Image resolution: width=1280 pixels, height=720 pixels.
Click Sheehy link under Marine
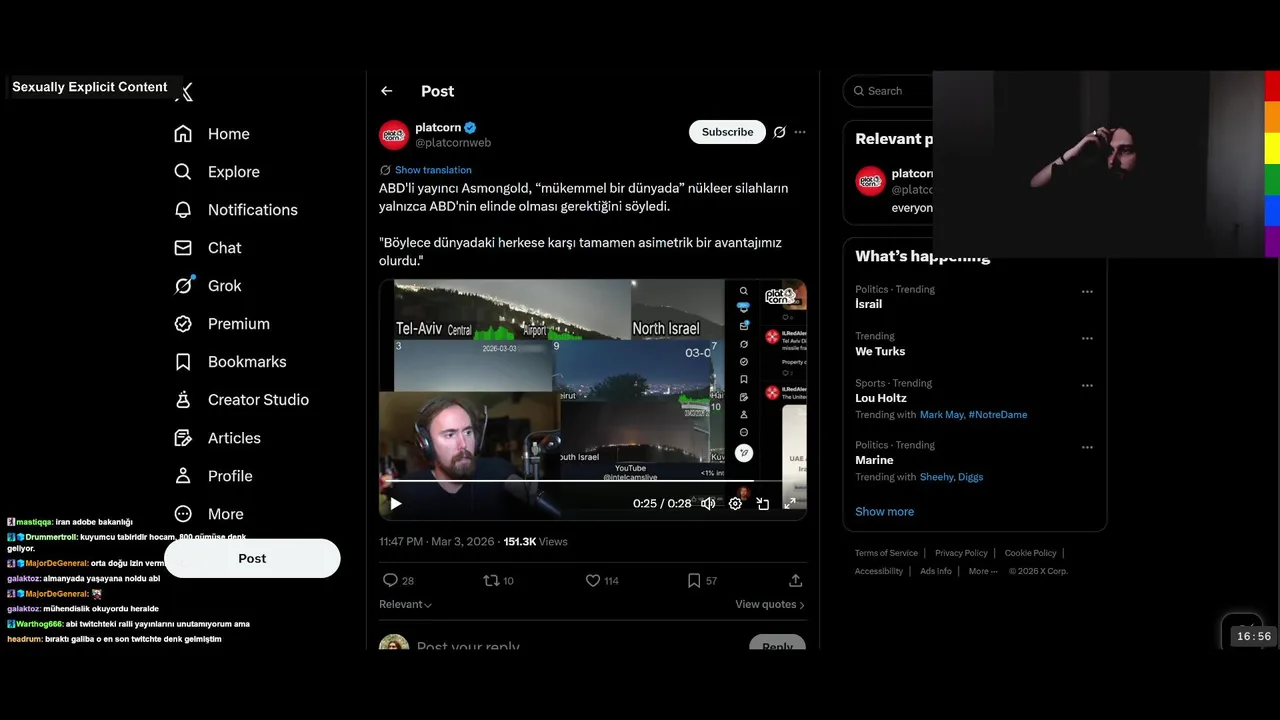(x=937, y=477)
